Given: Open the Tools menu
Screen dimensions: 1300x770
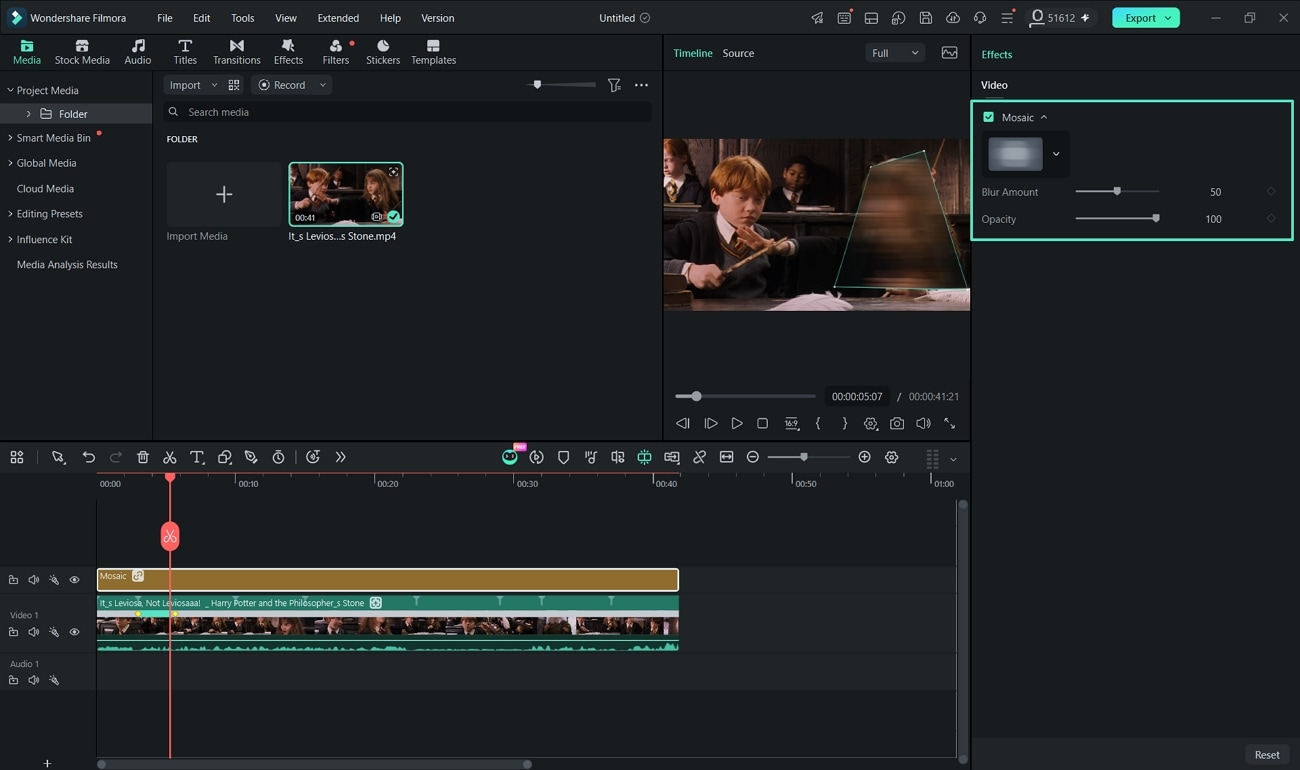Looking at the screenshot, I should pos(242,18).
